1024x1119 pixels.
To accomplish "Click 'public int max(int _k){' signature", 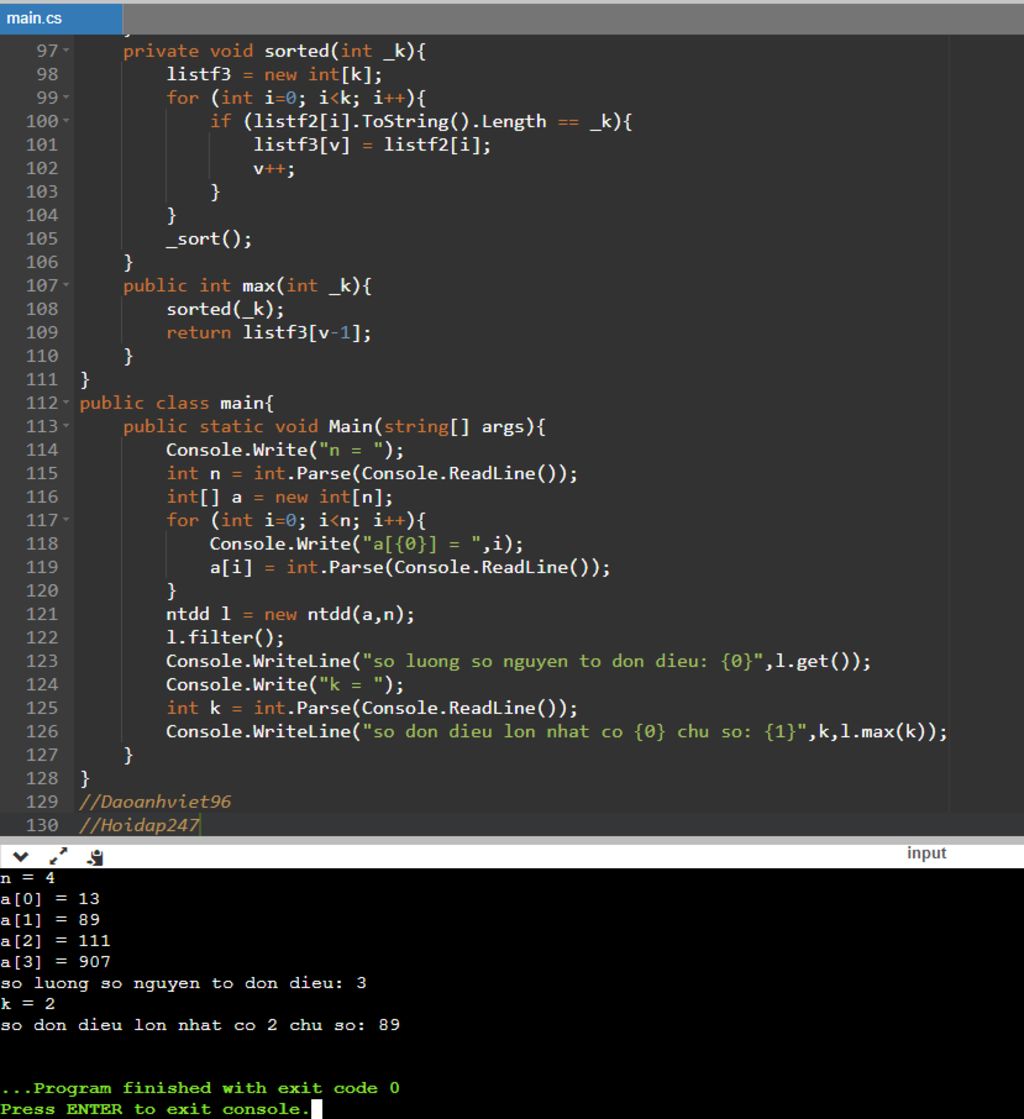I will coord(247,285).
